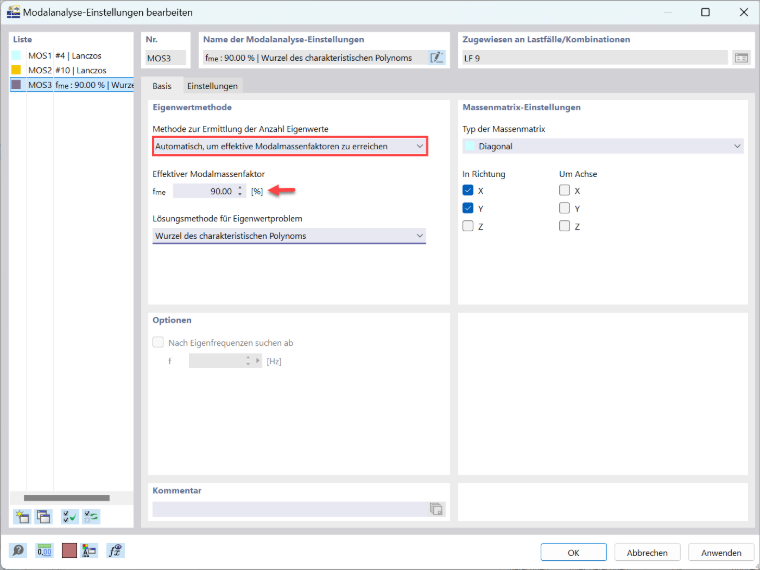Uncheck direction X under In Richtung

468,190
